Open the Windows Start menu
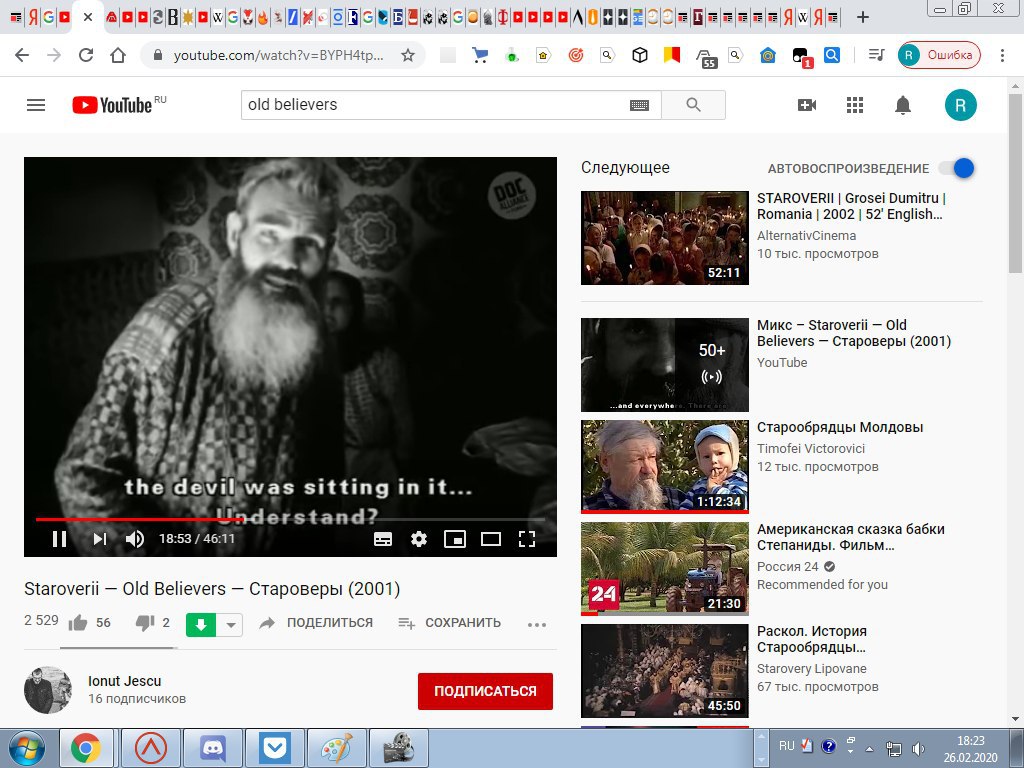Viewport: 1024px width, 768px height. click(27, 748)
